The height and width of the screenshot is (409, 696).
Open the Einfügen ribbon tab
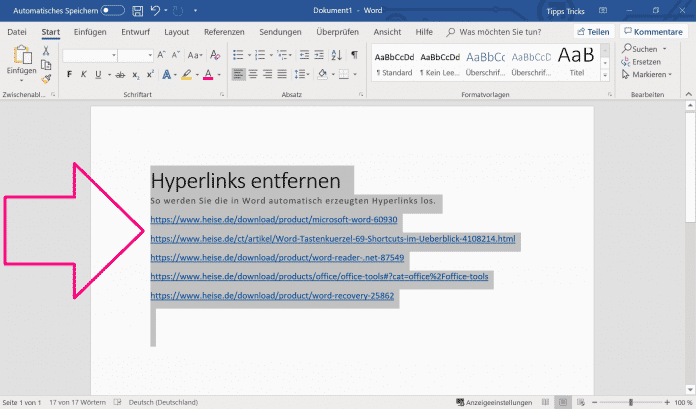[90, 32]
